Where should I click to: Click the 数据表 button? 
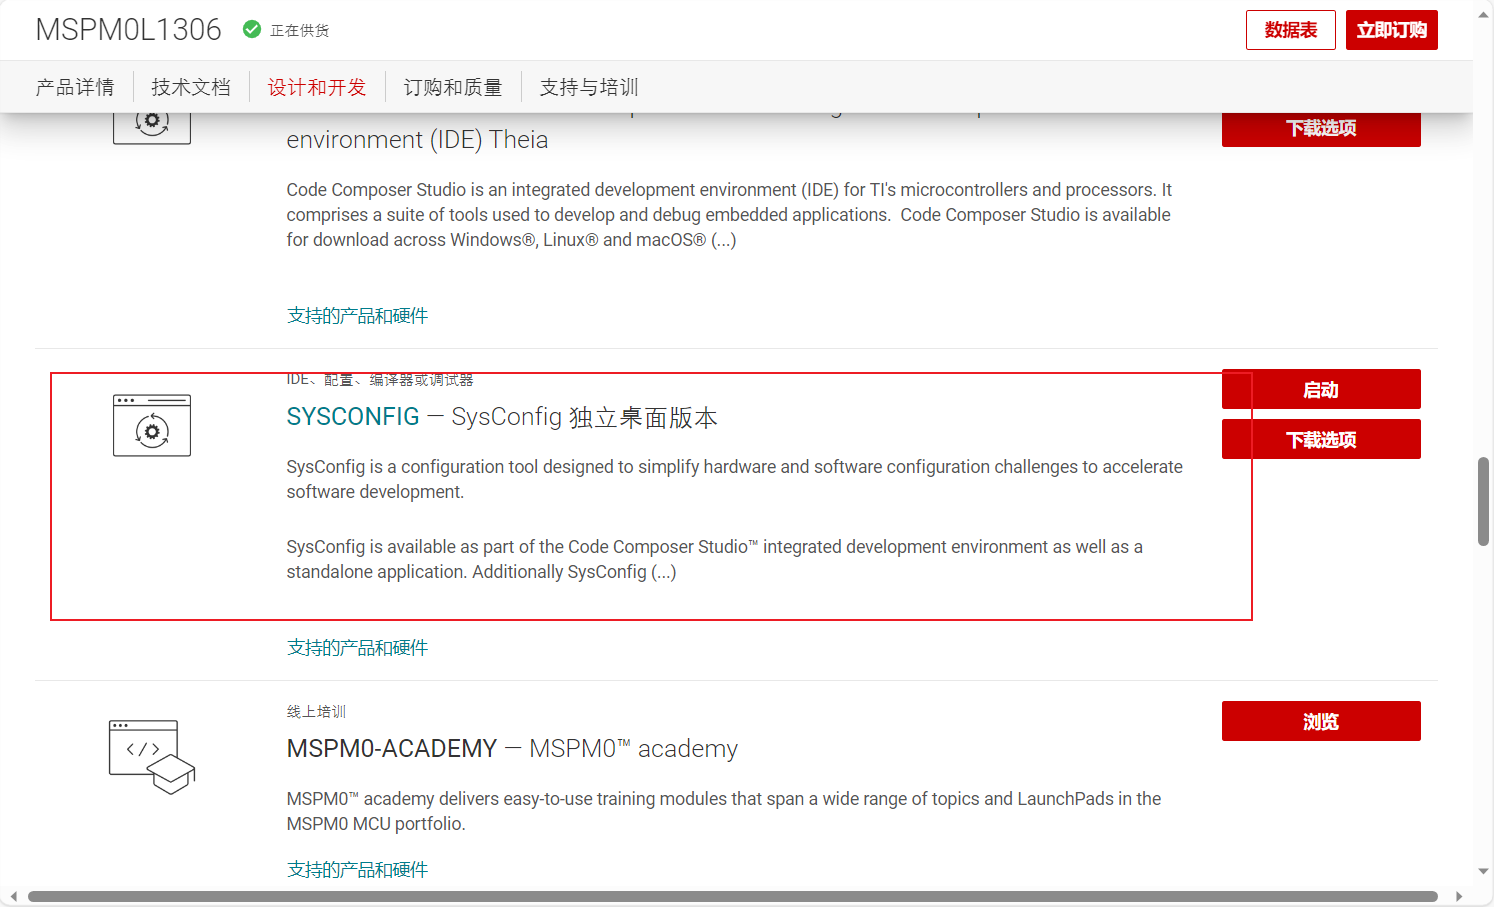click(1290, 30)
